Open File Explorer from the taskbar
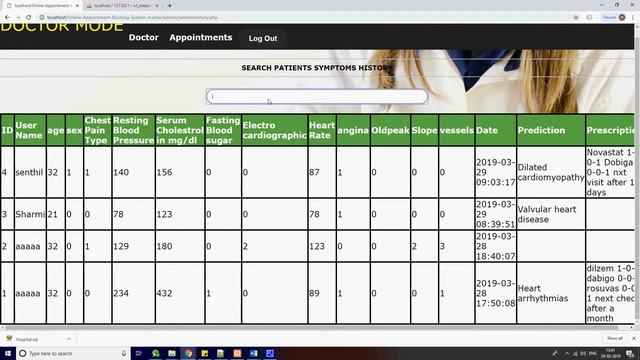The image size is (640, 360). coord(172,353)
